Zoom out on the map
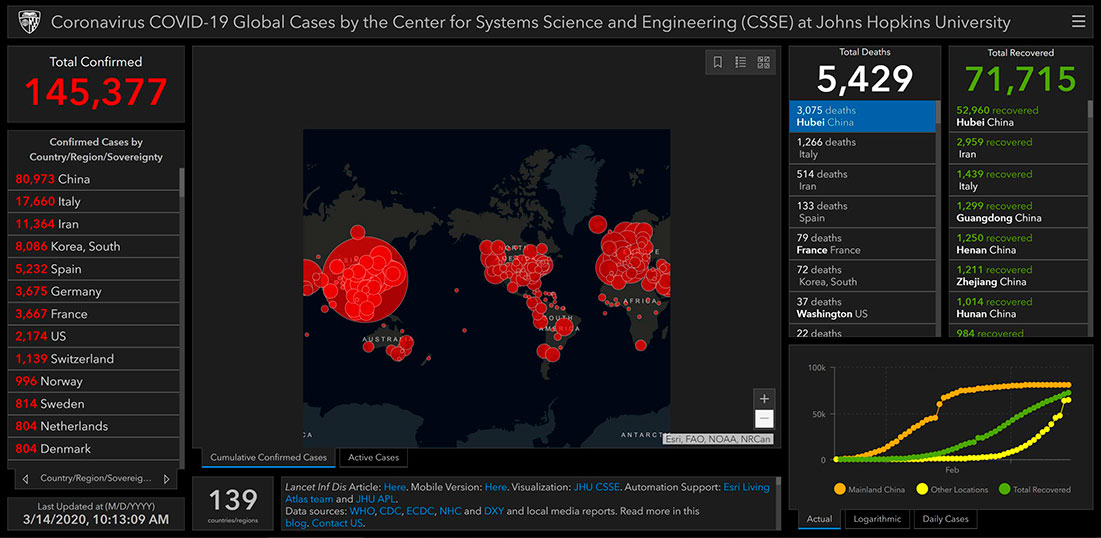The width and height of the screenshot is (1101, 538). pos(765,419)
